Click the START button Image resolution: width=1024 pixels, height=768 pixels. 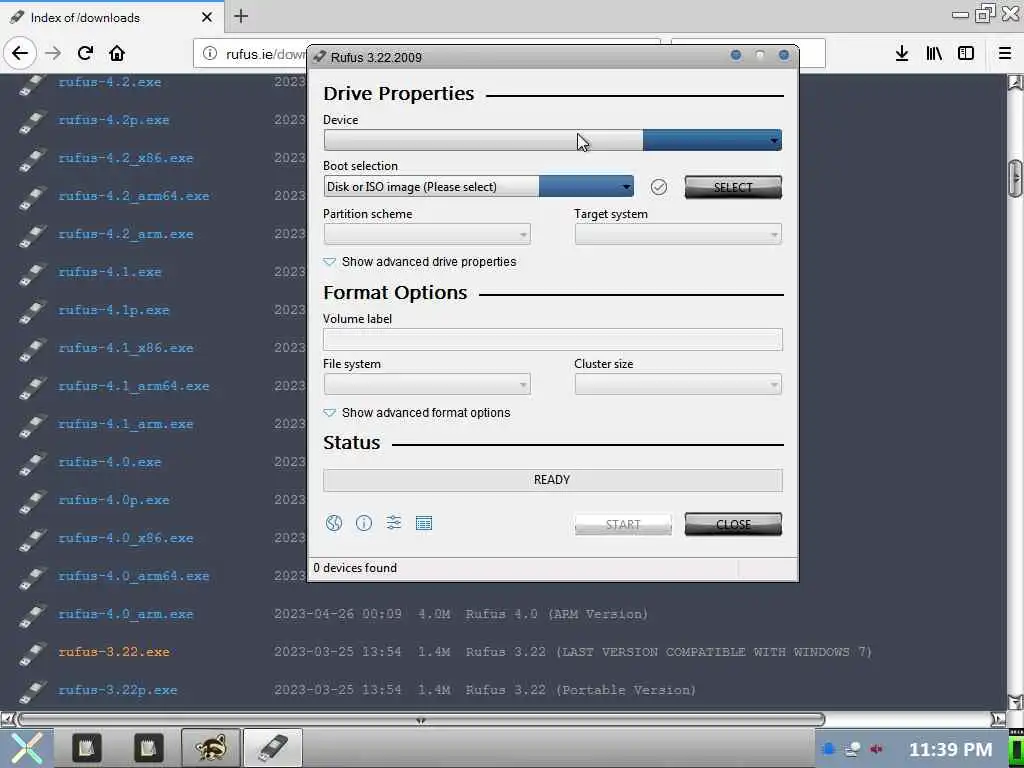click(x=623, y=524)
